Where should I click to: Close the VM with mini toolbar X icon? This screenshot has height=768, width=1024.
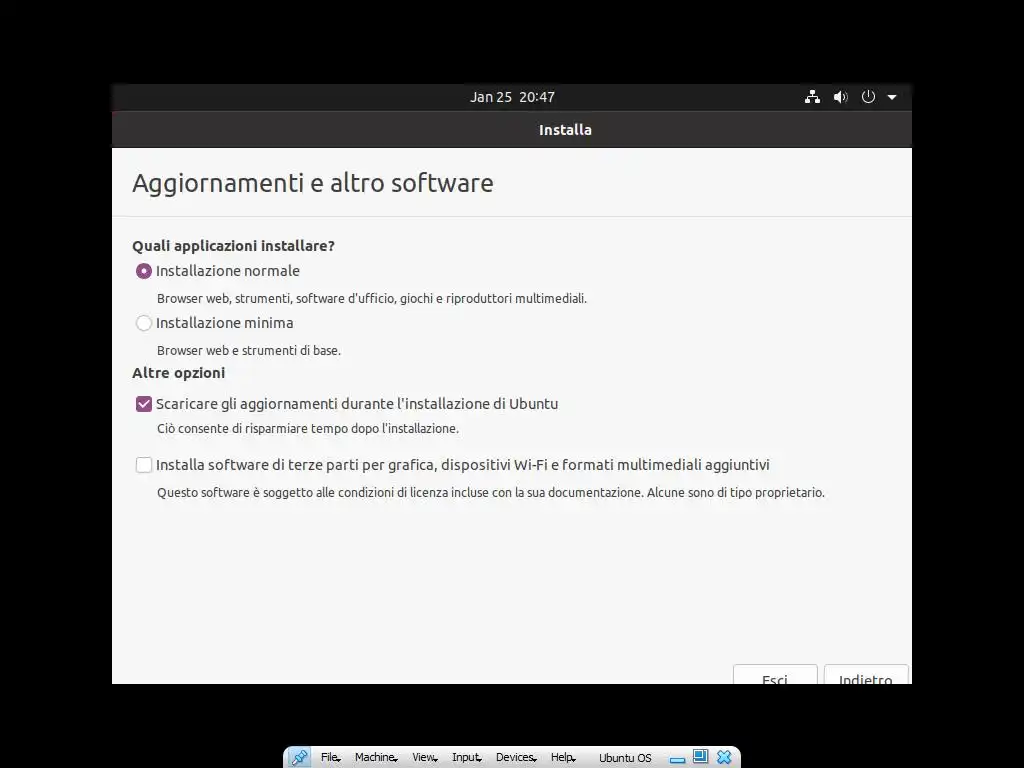(x=724, y=757)
